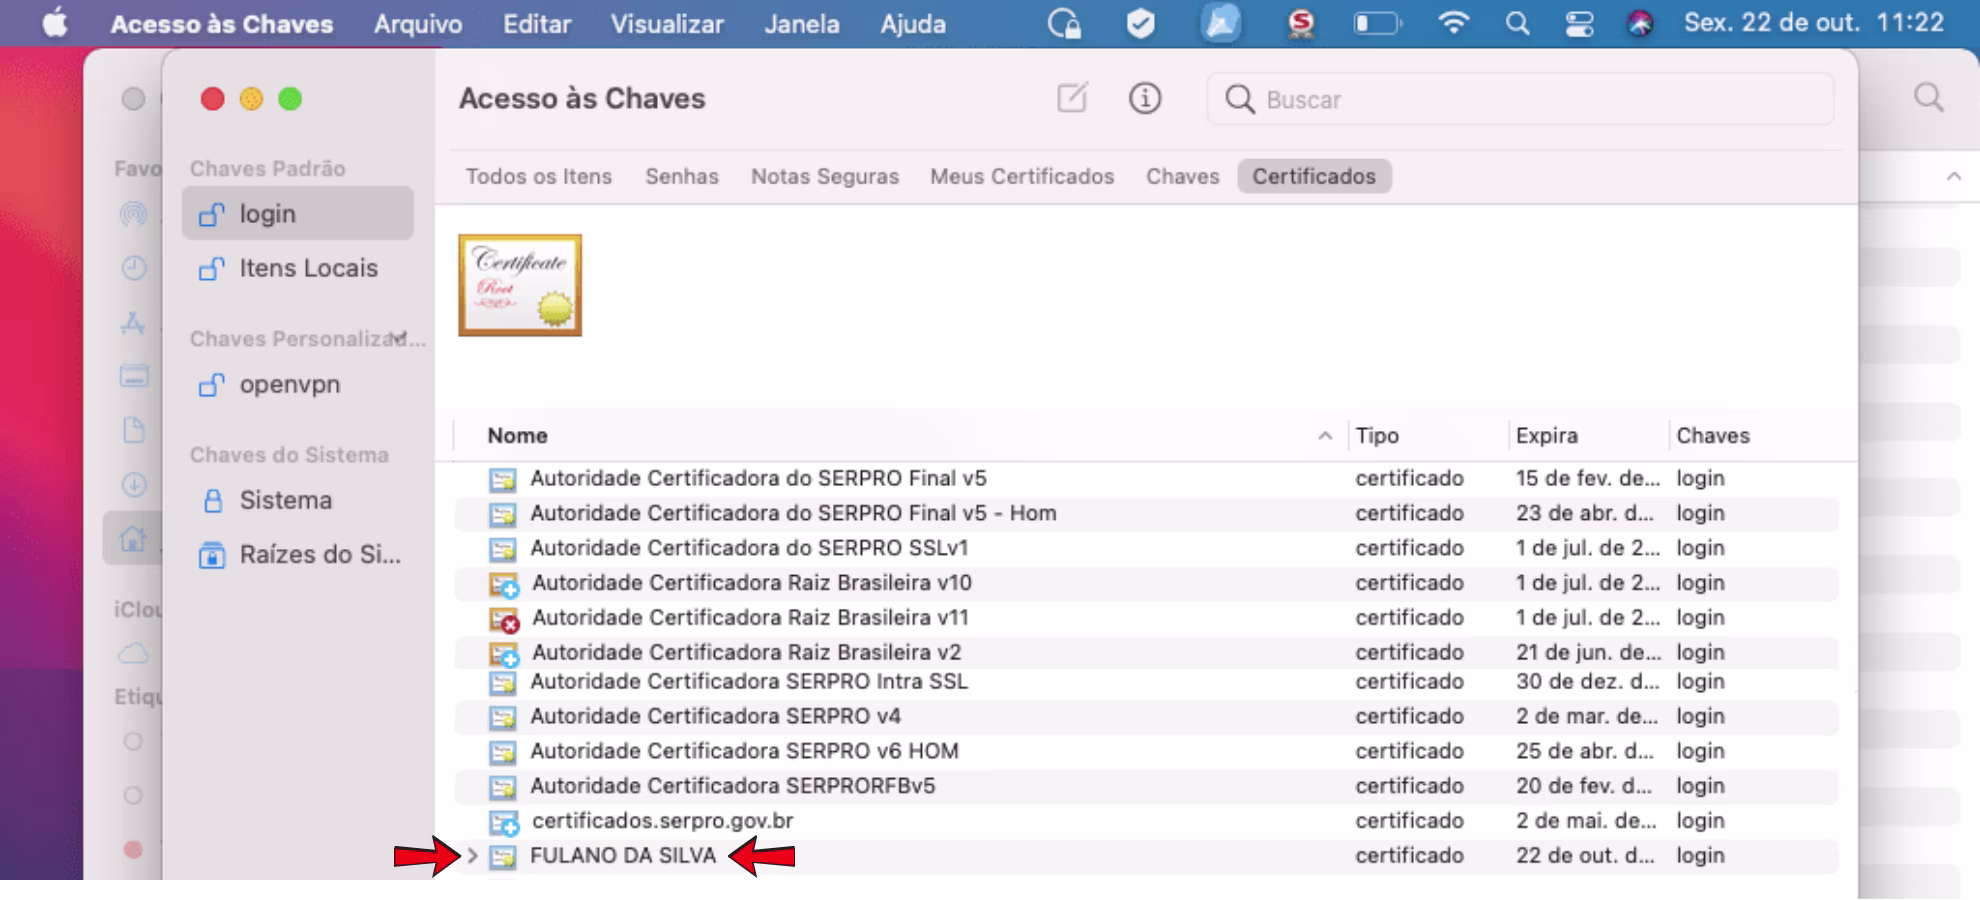Select Raízes do Sistema keychain
This screenshot has height=900, width=1980.
coord(298,554)
